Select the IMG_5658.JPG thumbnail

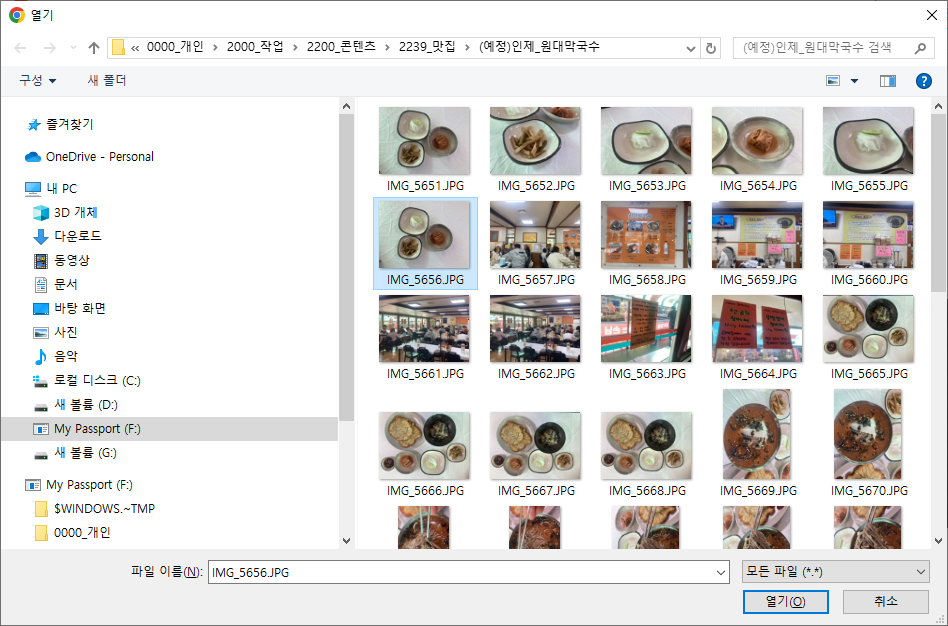pyautogui.click(x=646, y=235)
